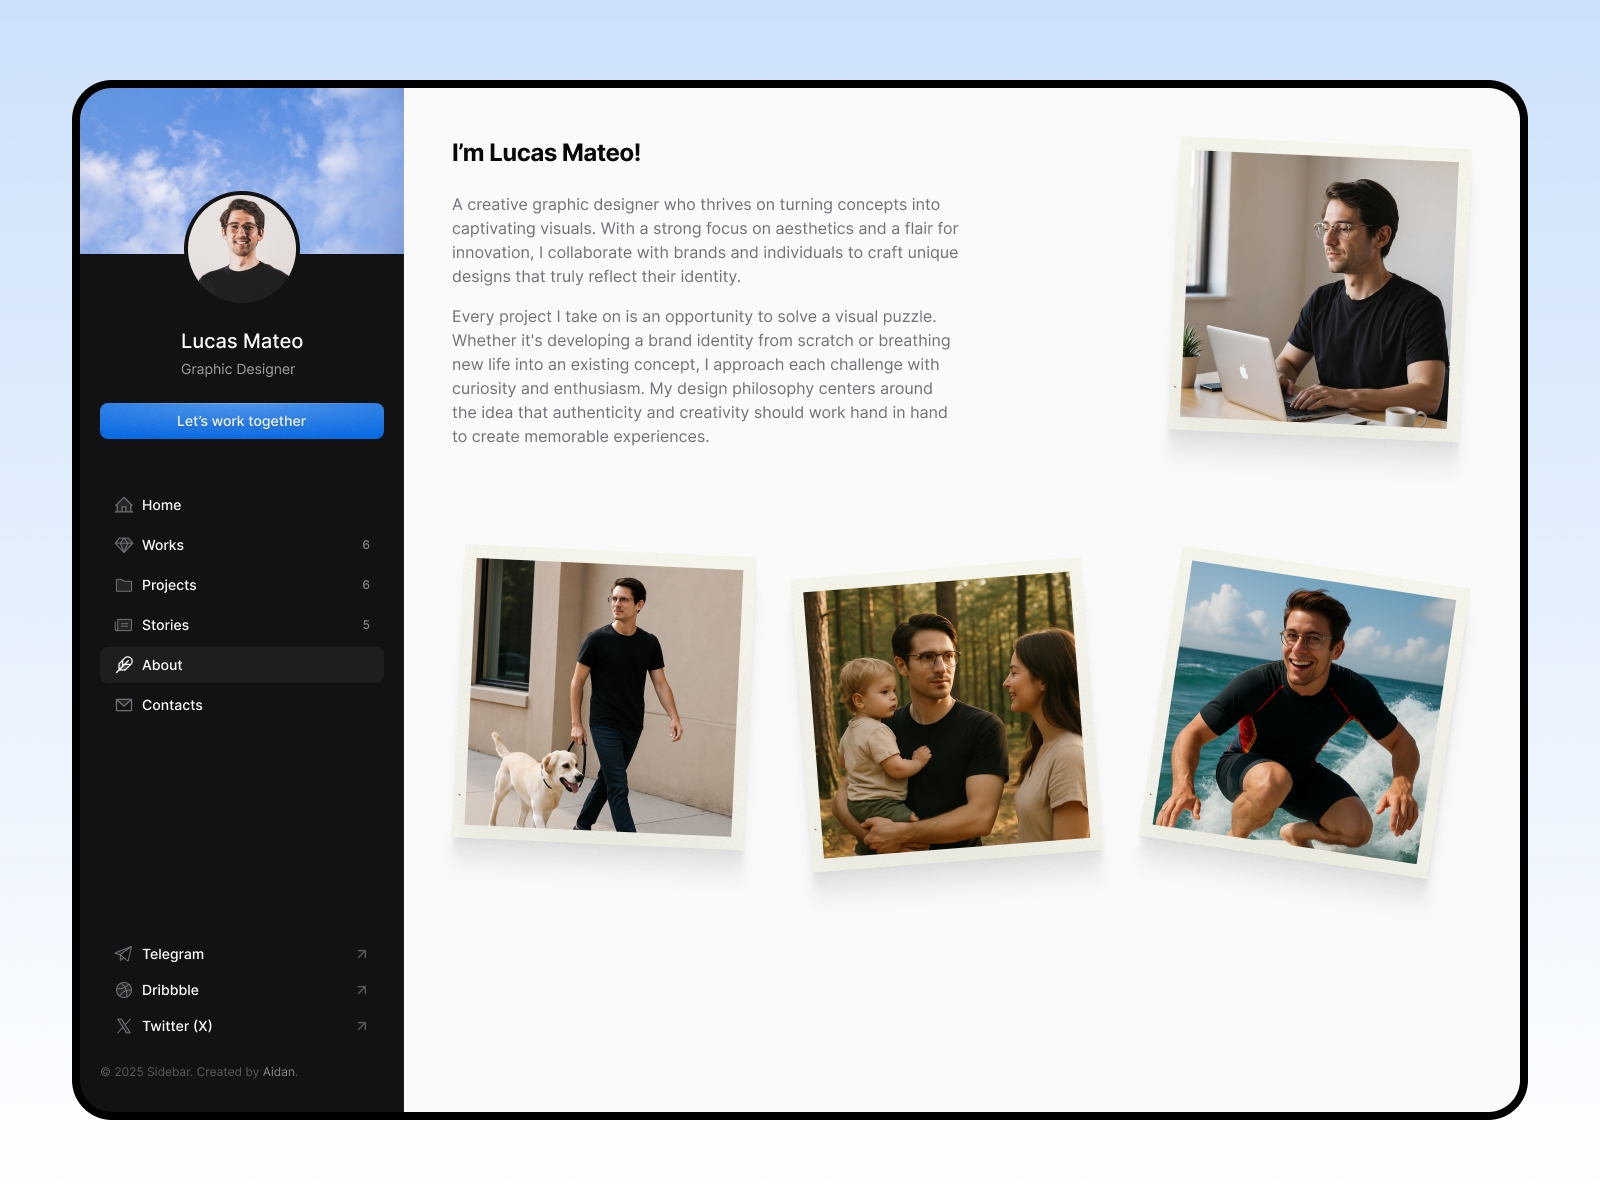1600x1200 pixels.
Task: Click the external-link arrow beside Twitter (X)
Action: click(360, 1026)
